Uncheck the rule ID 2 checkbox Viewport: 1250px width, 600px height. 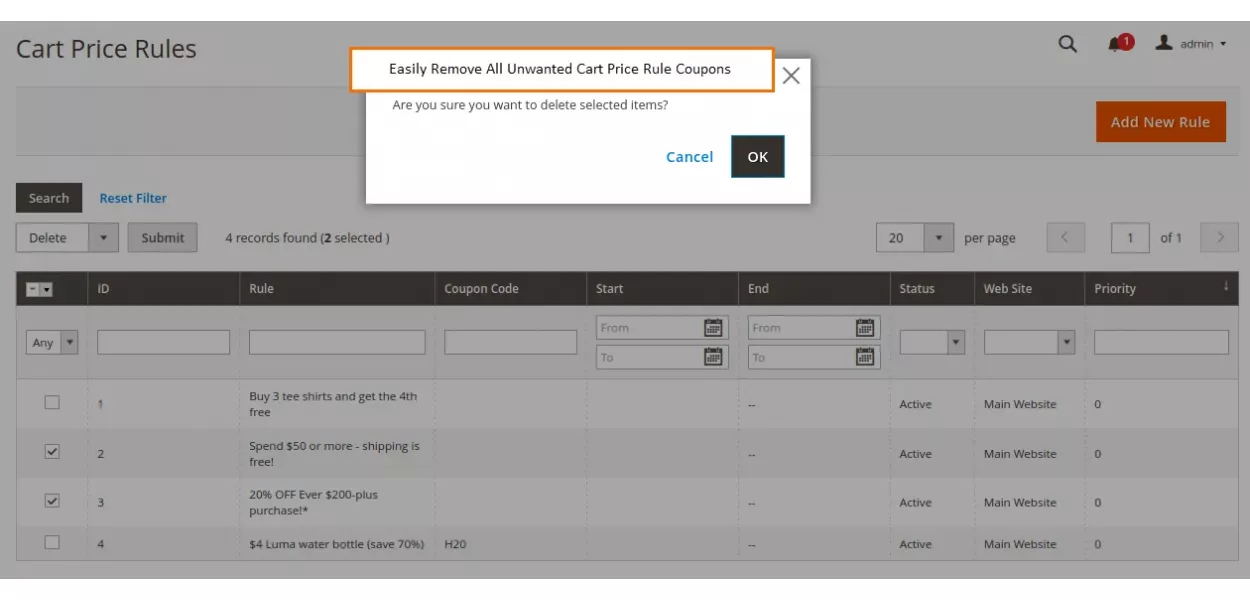tap(52, 452)
